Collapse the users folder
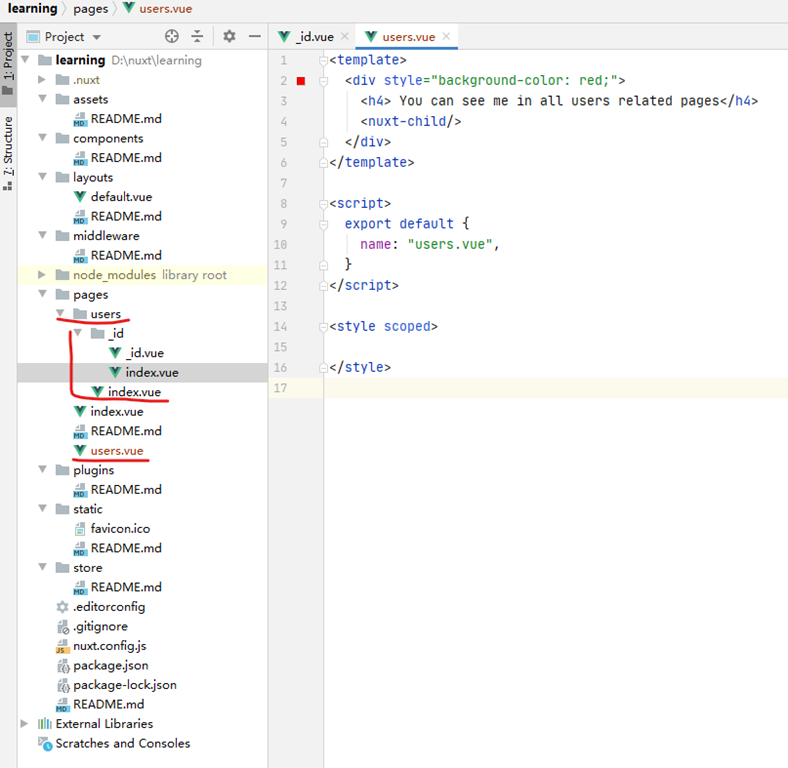The height and width of the screenshot is (768, 788). [60, 314]
